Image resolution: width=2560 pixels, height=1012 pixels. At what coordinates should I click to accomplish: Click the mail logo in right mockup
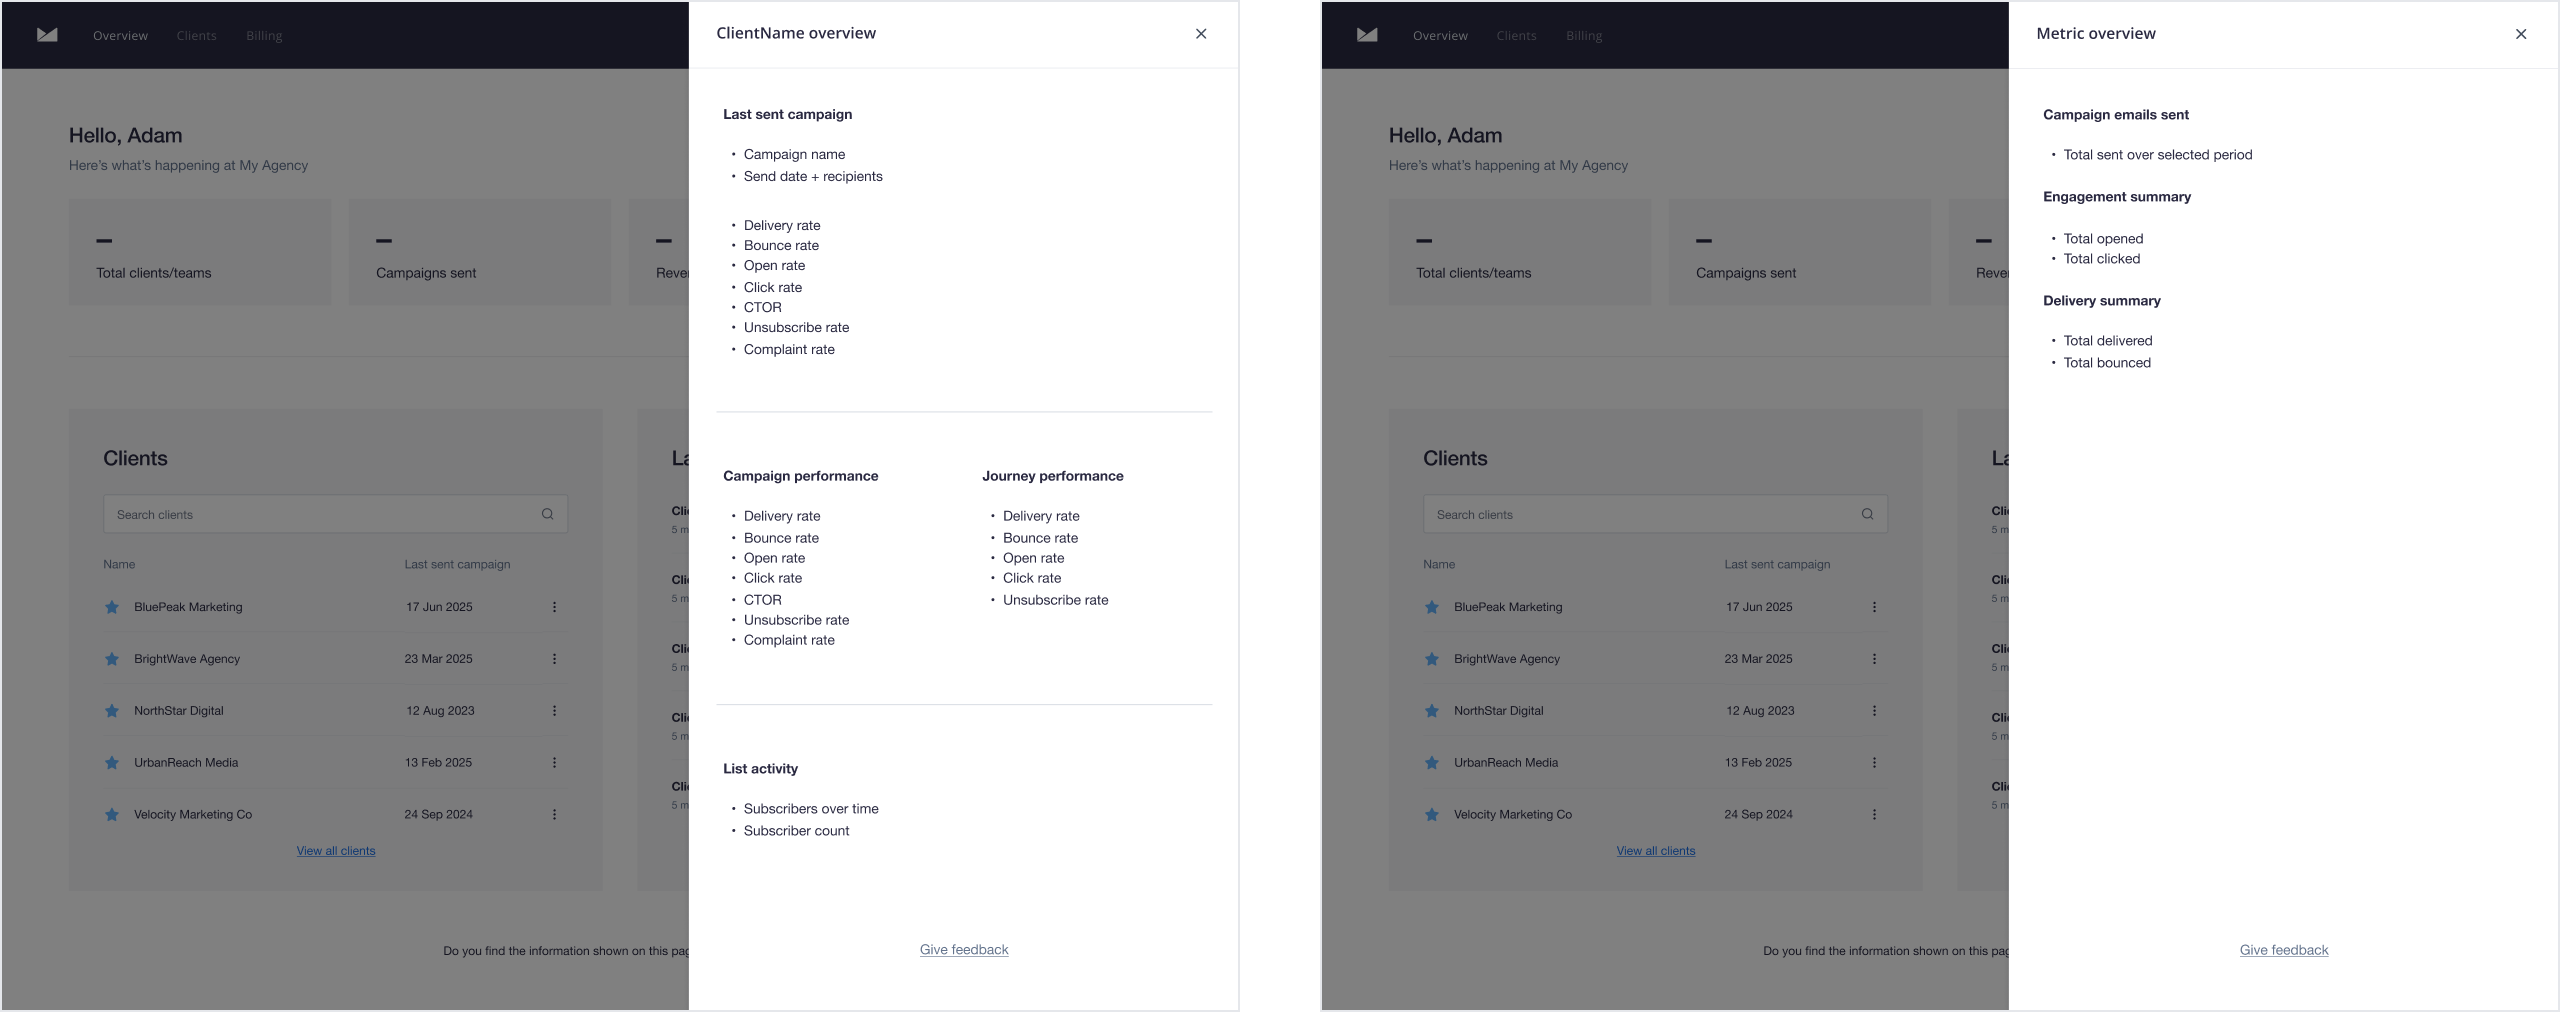(x=1367, y=35)
